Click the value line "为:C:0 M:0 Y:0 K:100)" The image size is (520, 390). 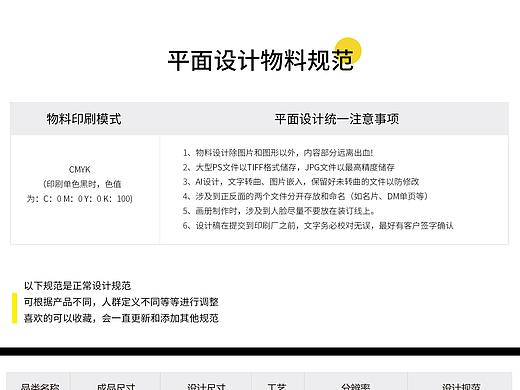coord(80,199)
